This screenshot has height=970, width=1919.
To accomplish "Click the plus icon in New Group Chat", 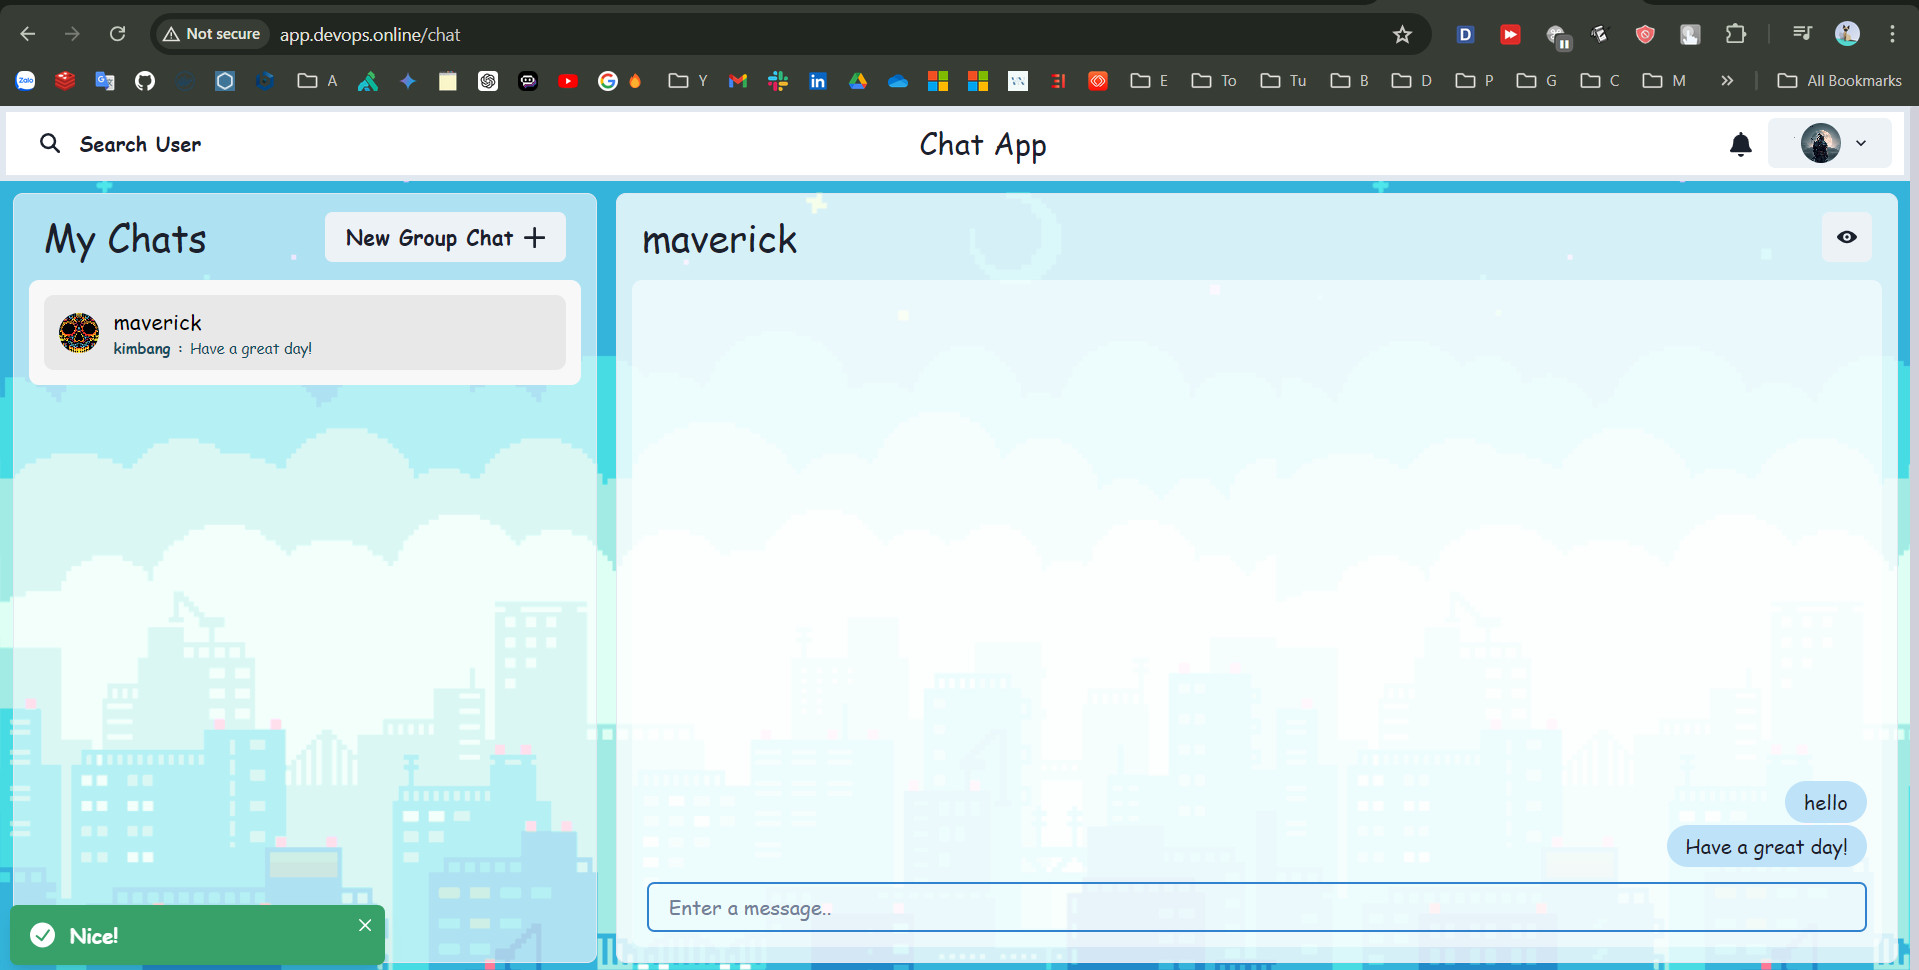I will pos(535,237).
